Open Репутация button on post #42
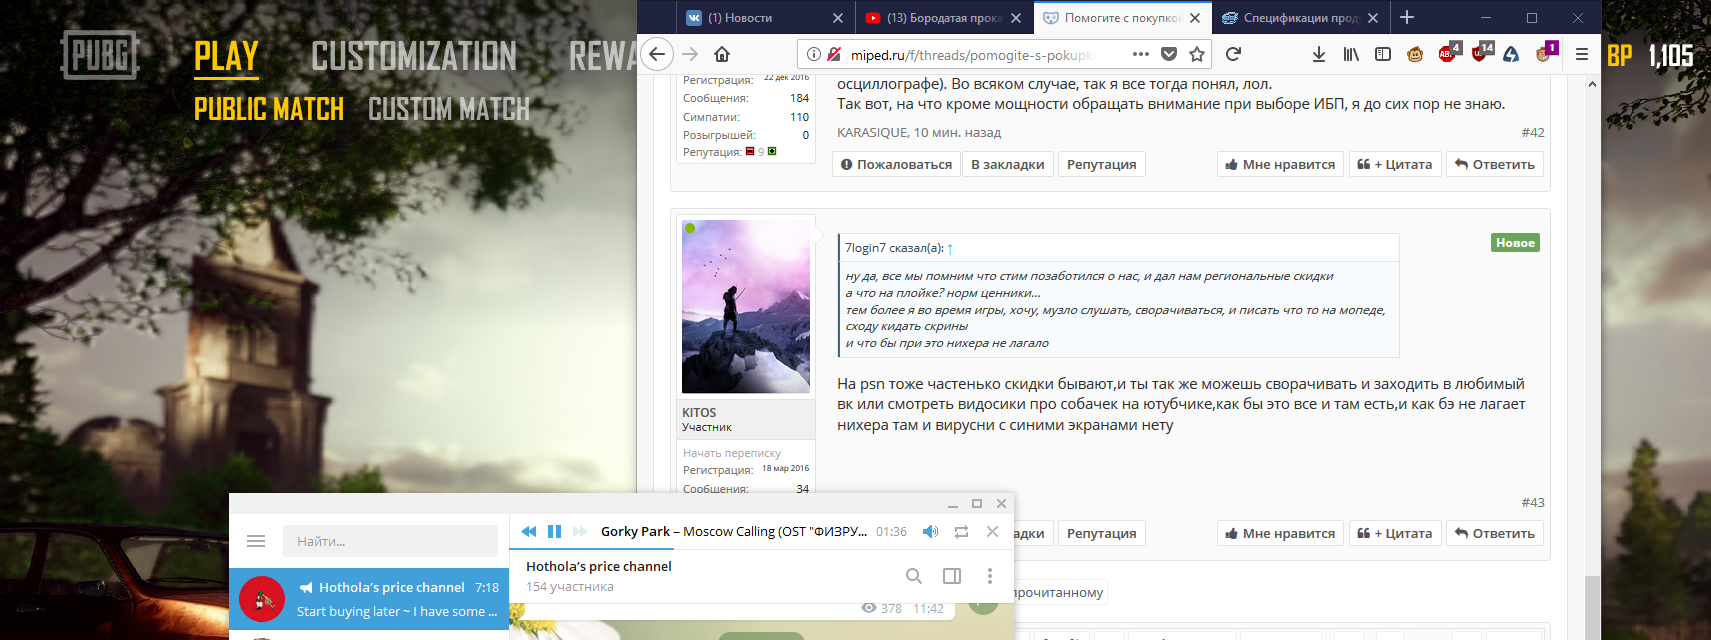1711x640 pixels. pos(1102,164)
